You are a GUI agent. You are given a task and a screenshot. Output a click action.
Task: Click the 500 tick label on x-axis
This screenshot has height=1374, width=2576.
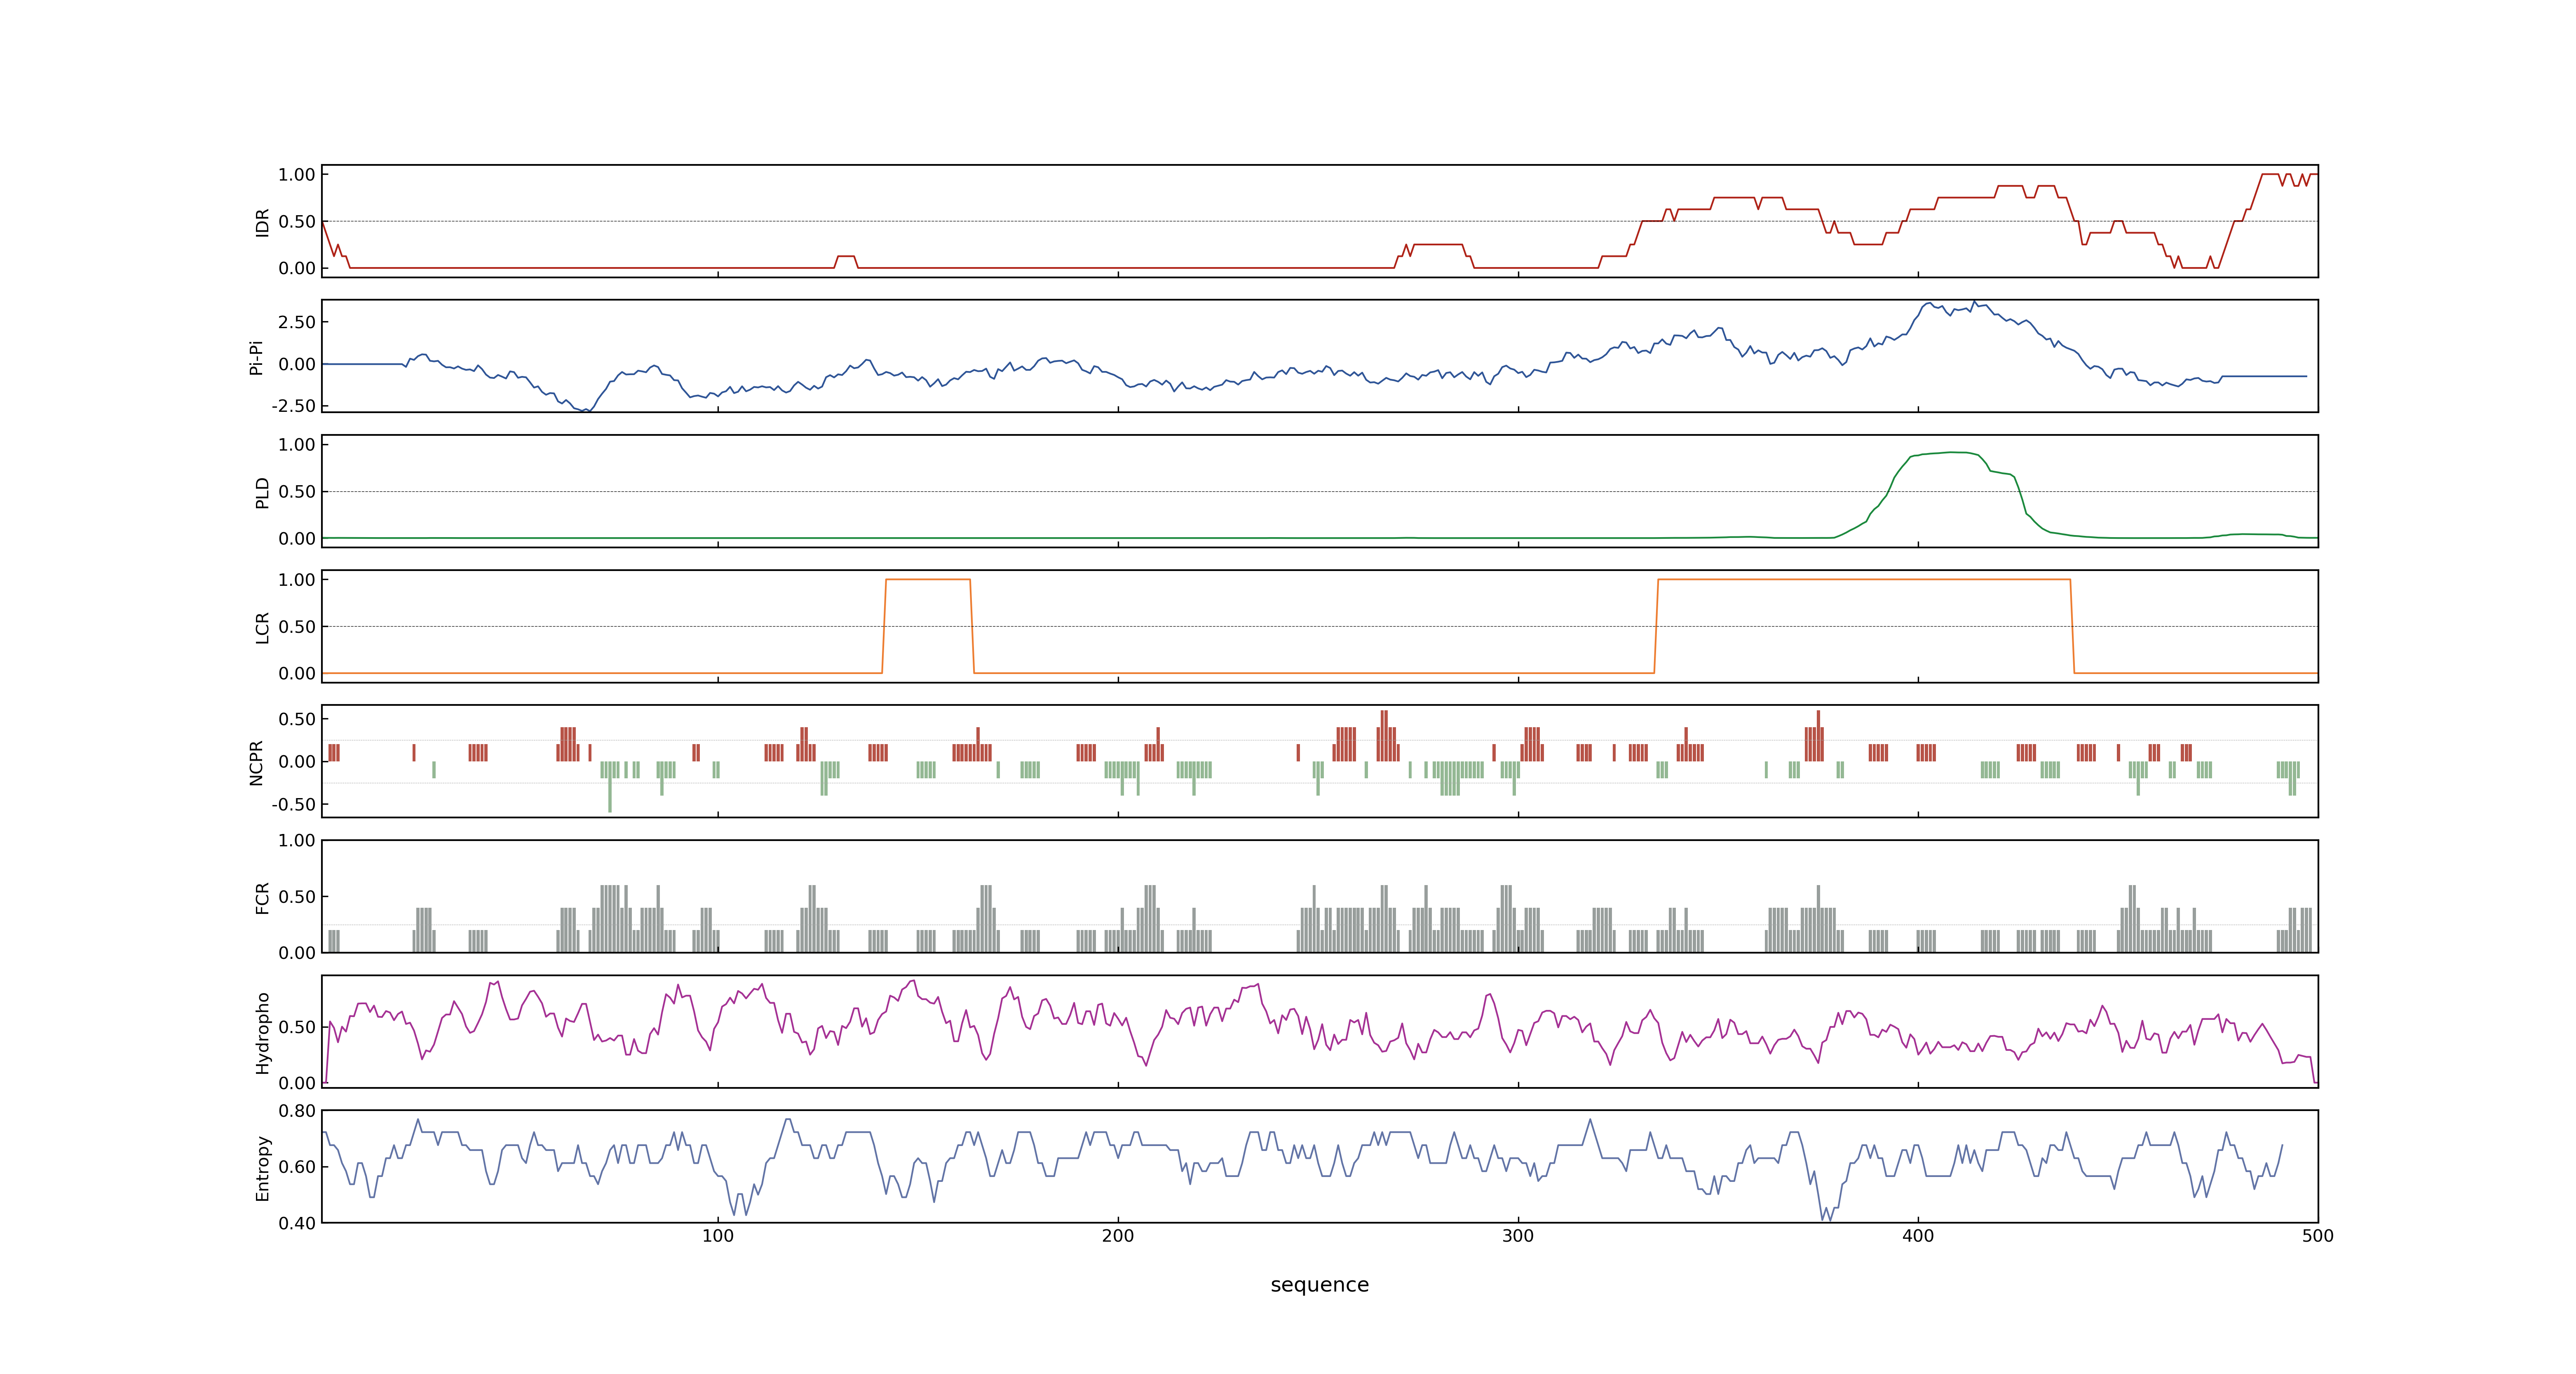click(2317, 1235)
